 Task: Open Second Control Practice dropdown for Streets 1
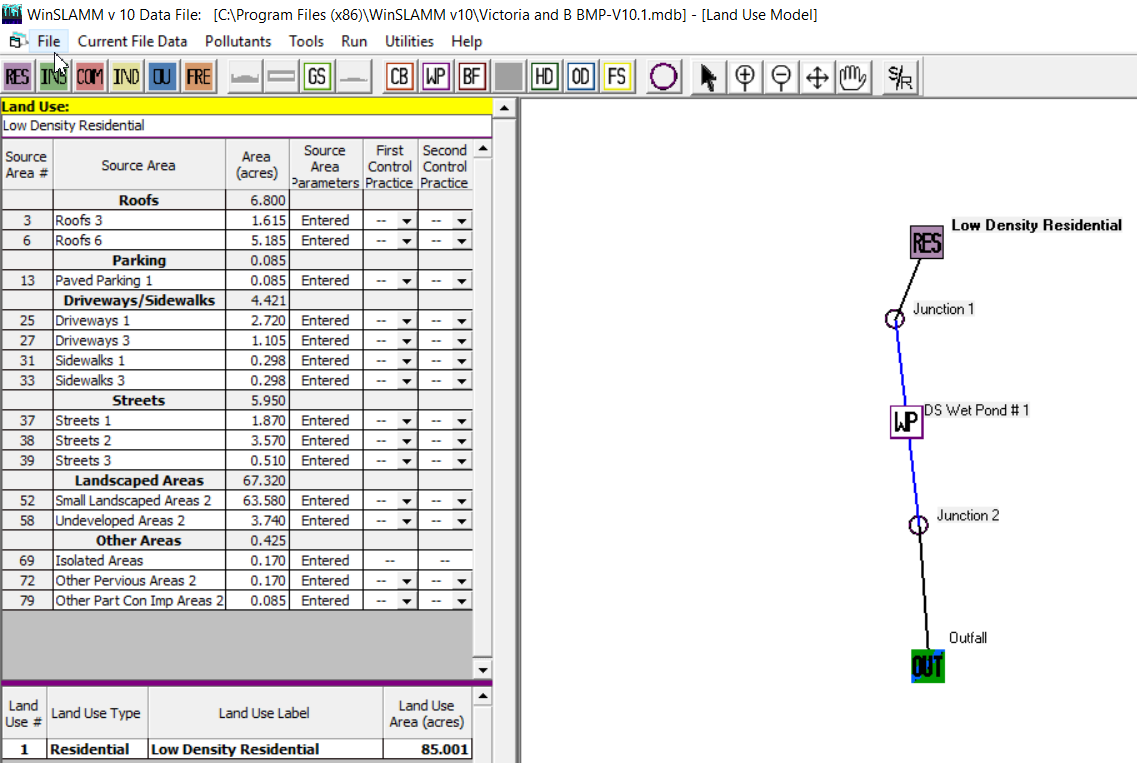pos(461,420)
